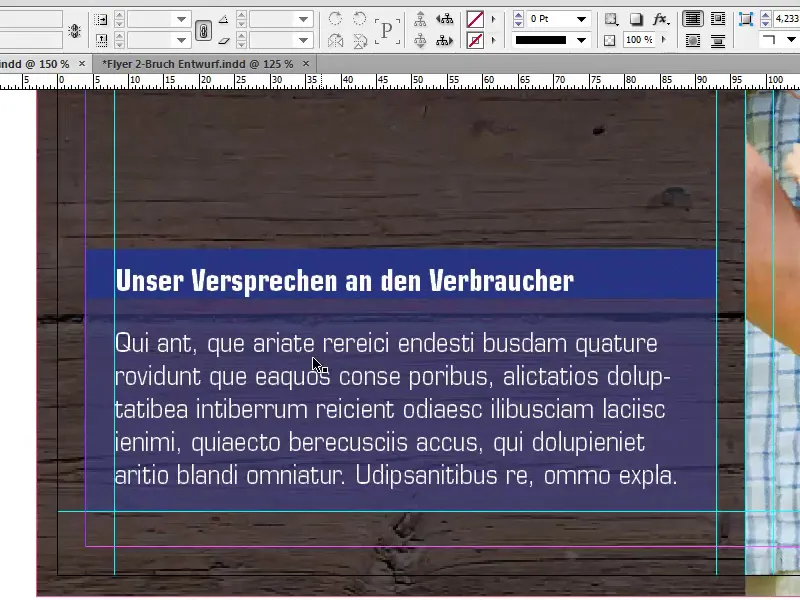Open the stroke style dropdown

pos(581,40)
